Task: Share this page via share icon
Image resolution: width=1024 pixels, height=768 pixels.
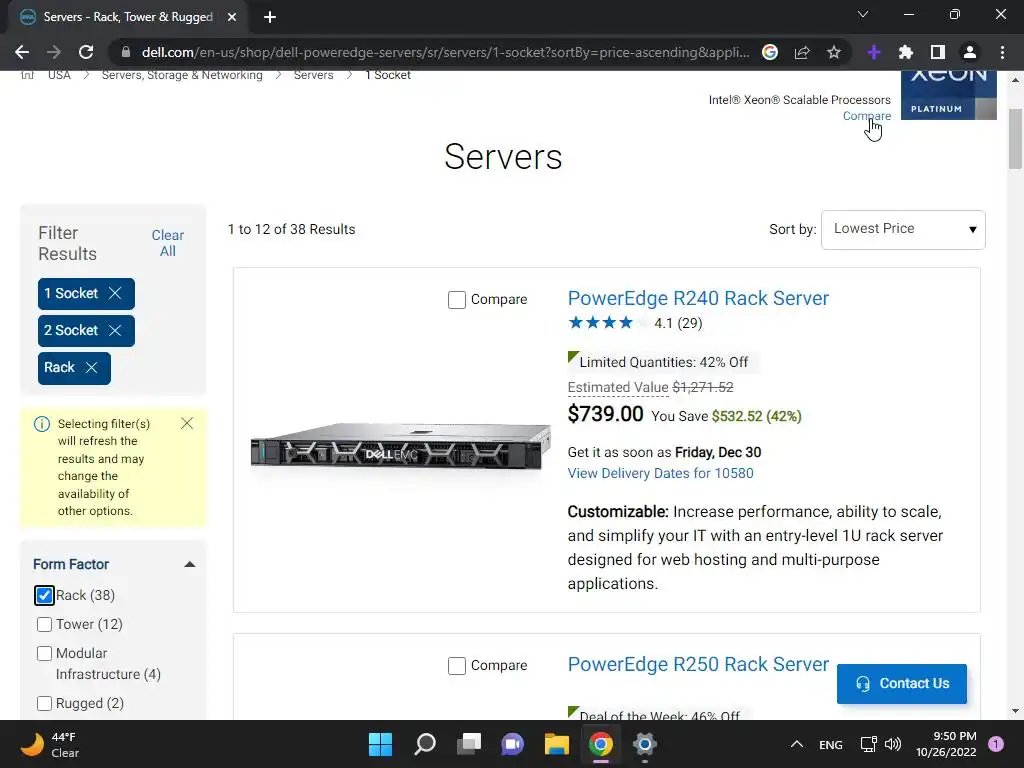Action: [802, 52]
